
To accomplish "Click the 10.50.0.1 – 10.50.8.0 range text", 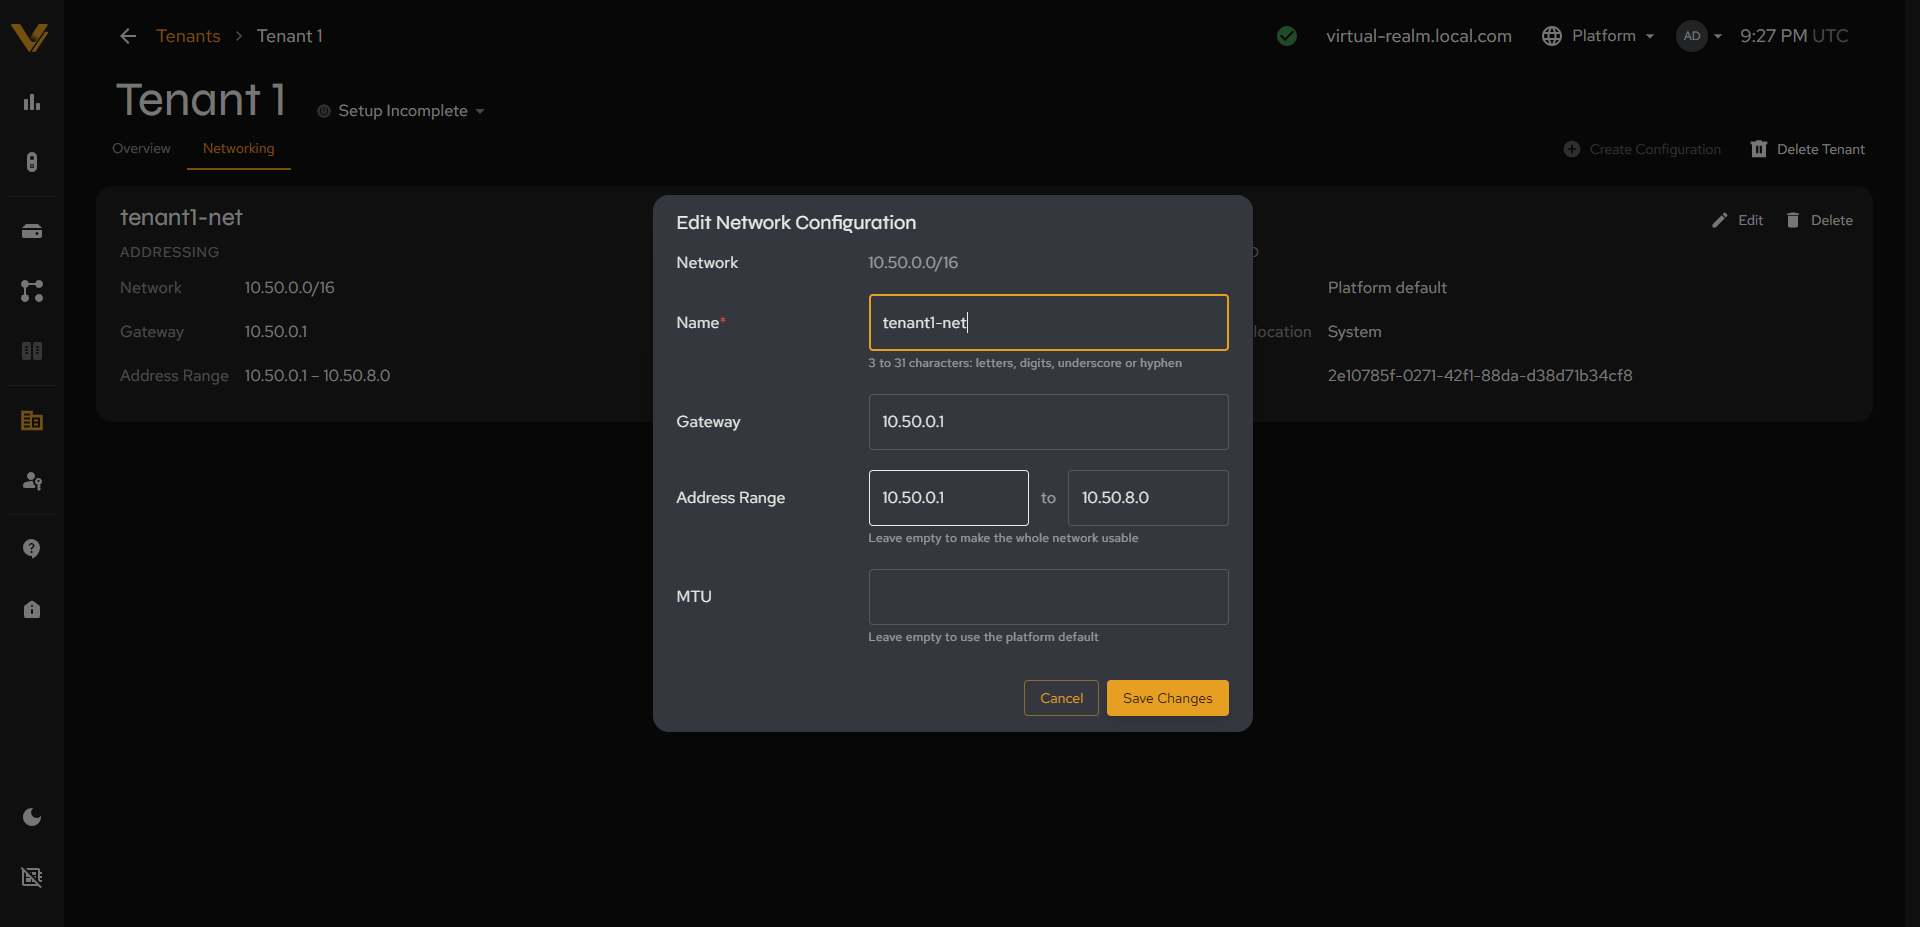I will coord(317,376).
